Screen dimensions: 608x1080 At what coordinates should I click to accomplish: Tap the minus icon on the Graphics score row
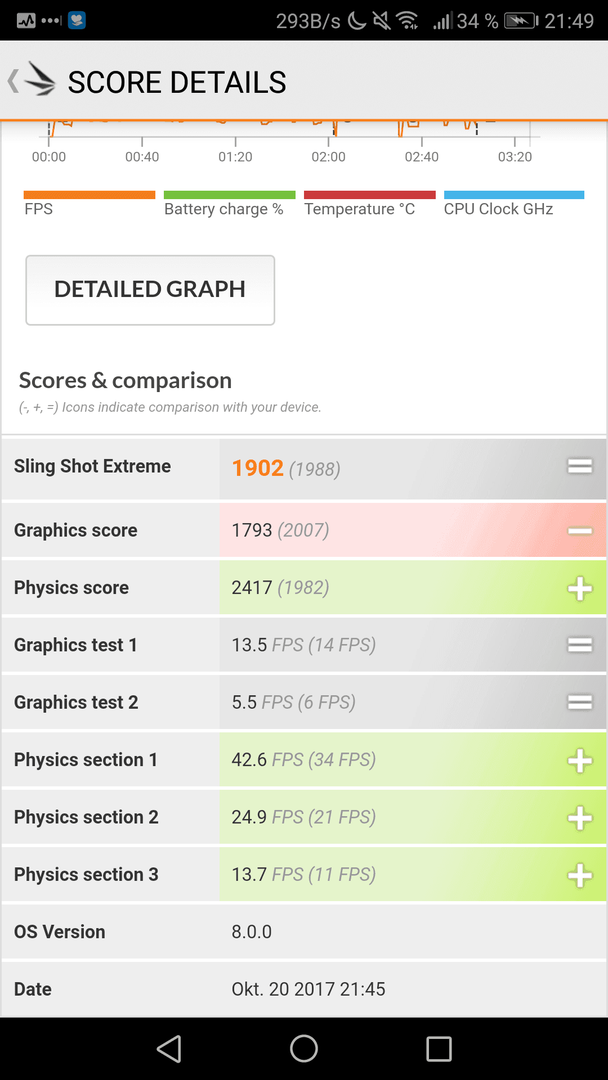[580, 530]
